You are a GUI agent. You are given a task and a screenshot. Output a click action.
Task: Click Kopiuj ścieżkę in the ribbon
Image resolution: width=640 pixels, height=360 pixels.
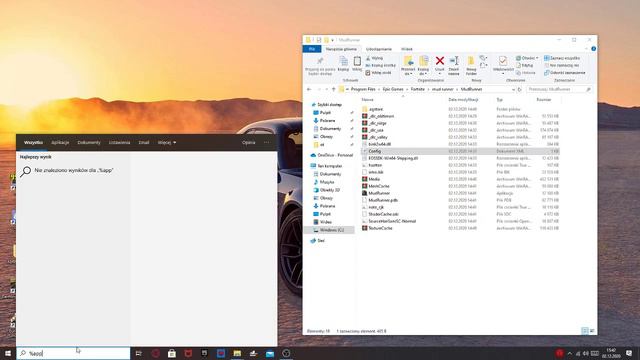pyautogui.click(x=380, y=65)
